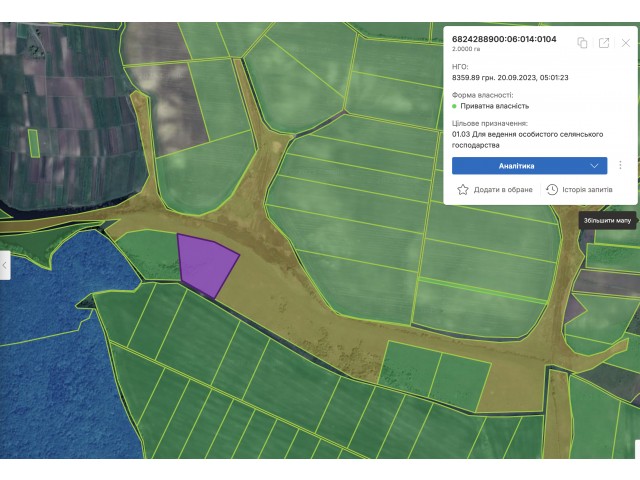Image resolution: width=640 pixels, height=480 pixels.
Task: Click the star favorite icon
Action: [463, 189]
